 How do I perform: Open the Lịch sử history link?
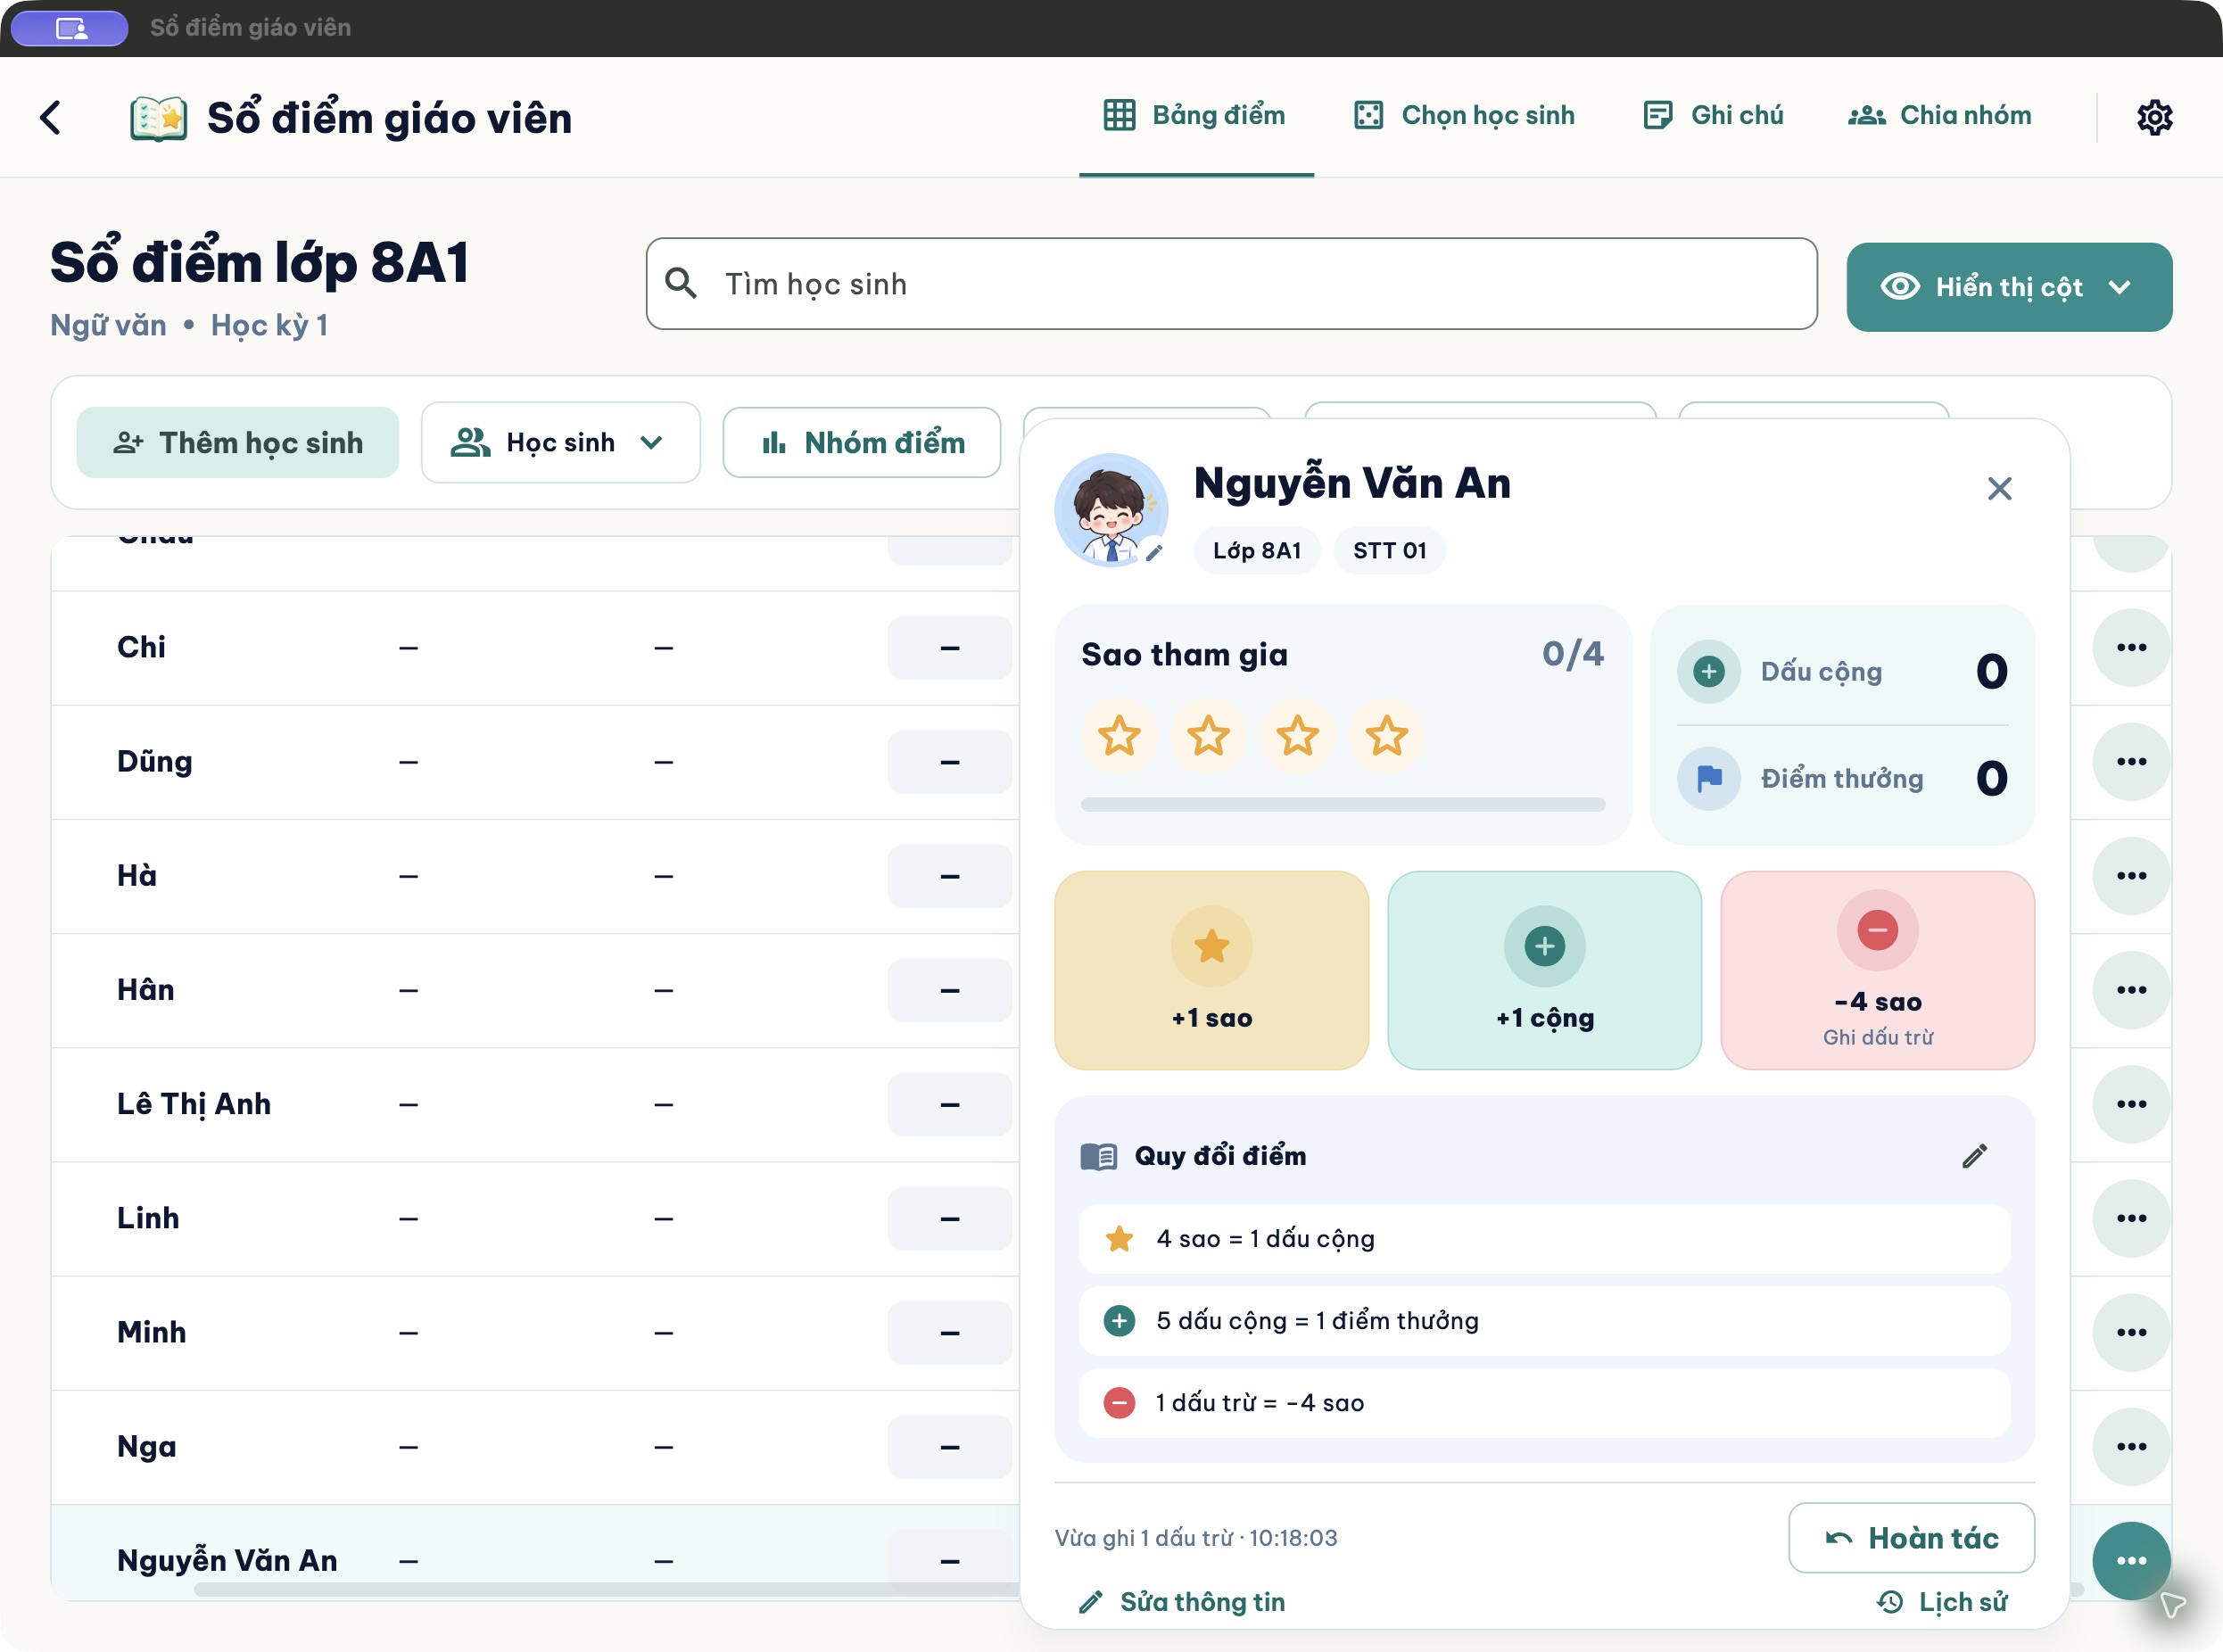(1942, 1602)
